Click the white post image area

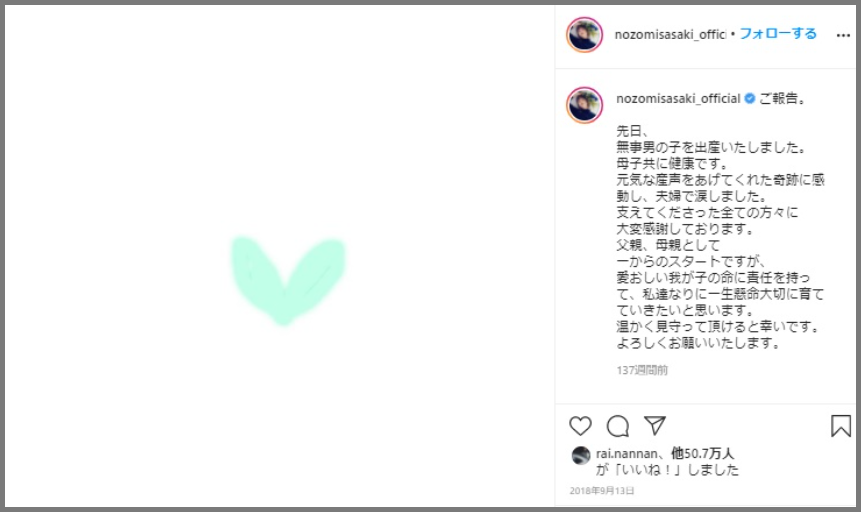280,255
